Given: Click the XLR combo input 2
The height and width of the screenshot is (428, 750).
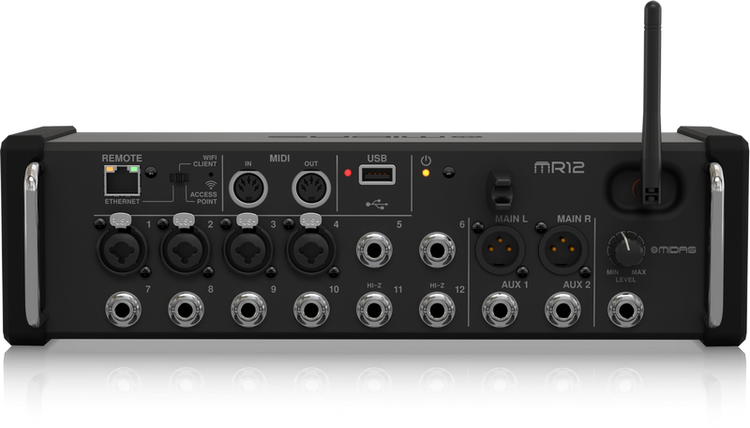Looking at the screenshot, I should [185, 249].
